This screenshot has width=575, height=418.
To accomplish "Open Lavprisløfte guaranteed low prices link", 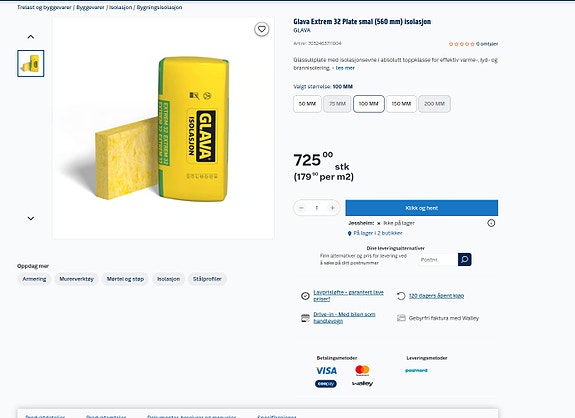I will coord(348,296).
